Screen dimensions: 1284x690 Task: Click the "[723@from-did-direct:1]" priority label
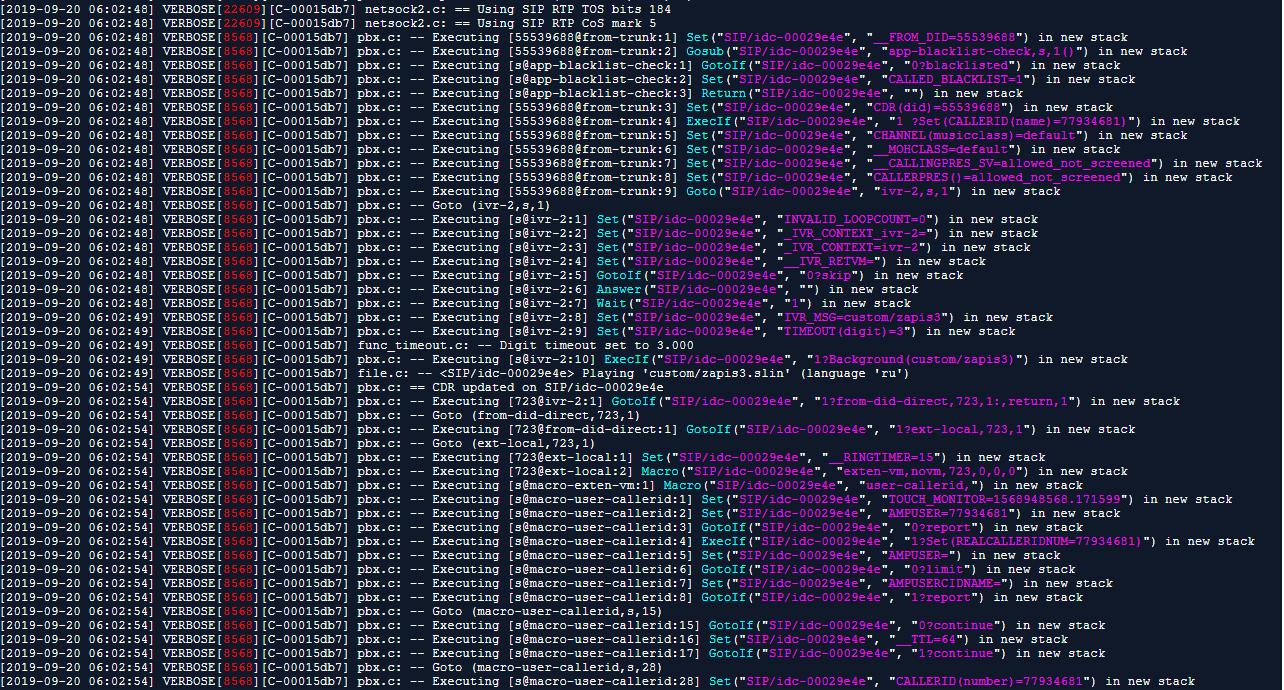pos(593,429)
